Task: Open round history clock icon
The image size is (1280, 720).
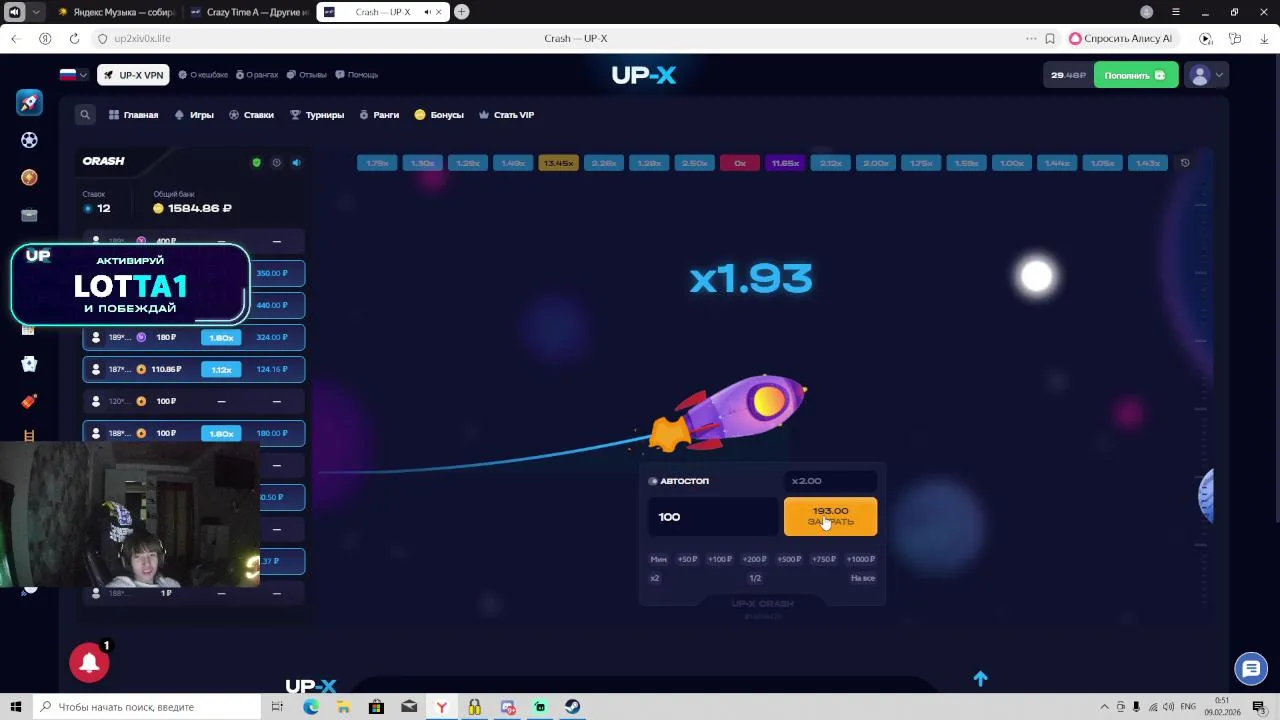Action: (1185, 163)
